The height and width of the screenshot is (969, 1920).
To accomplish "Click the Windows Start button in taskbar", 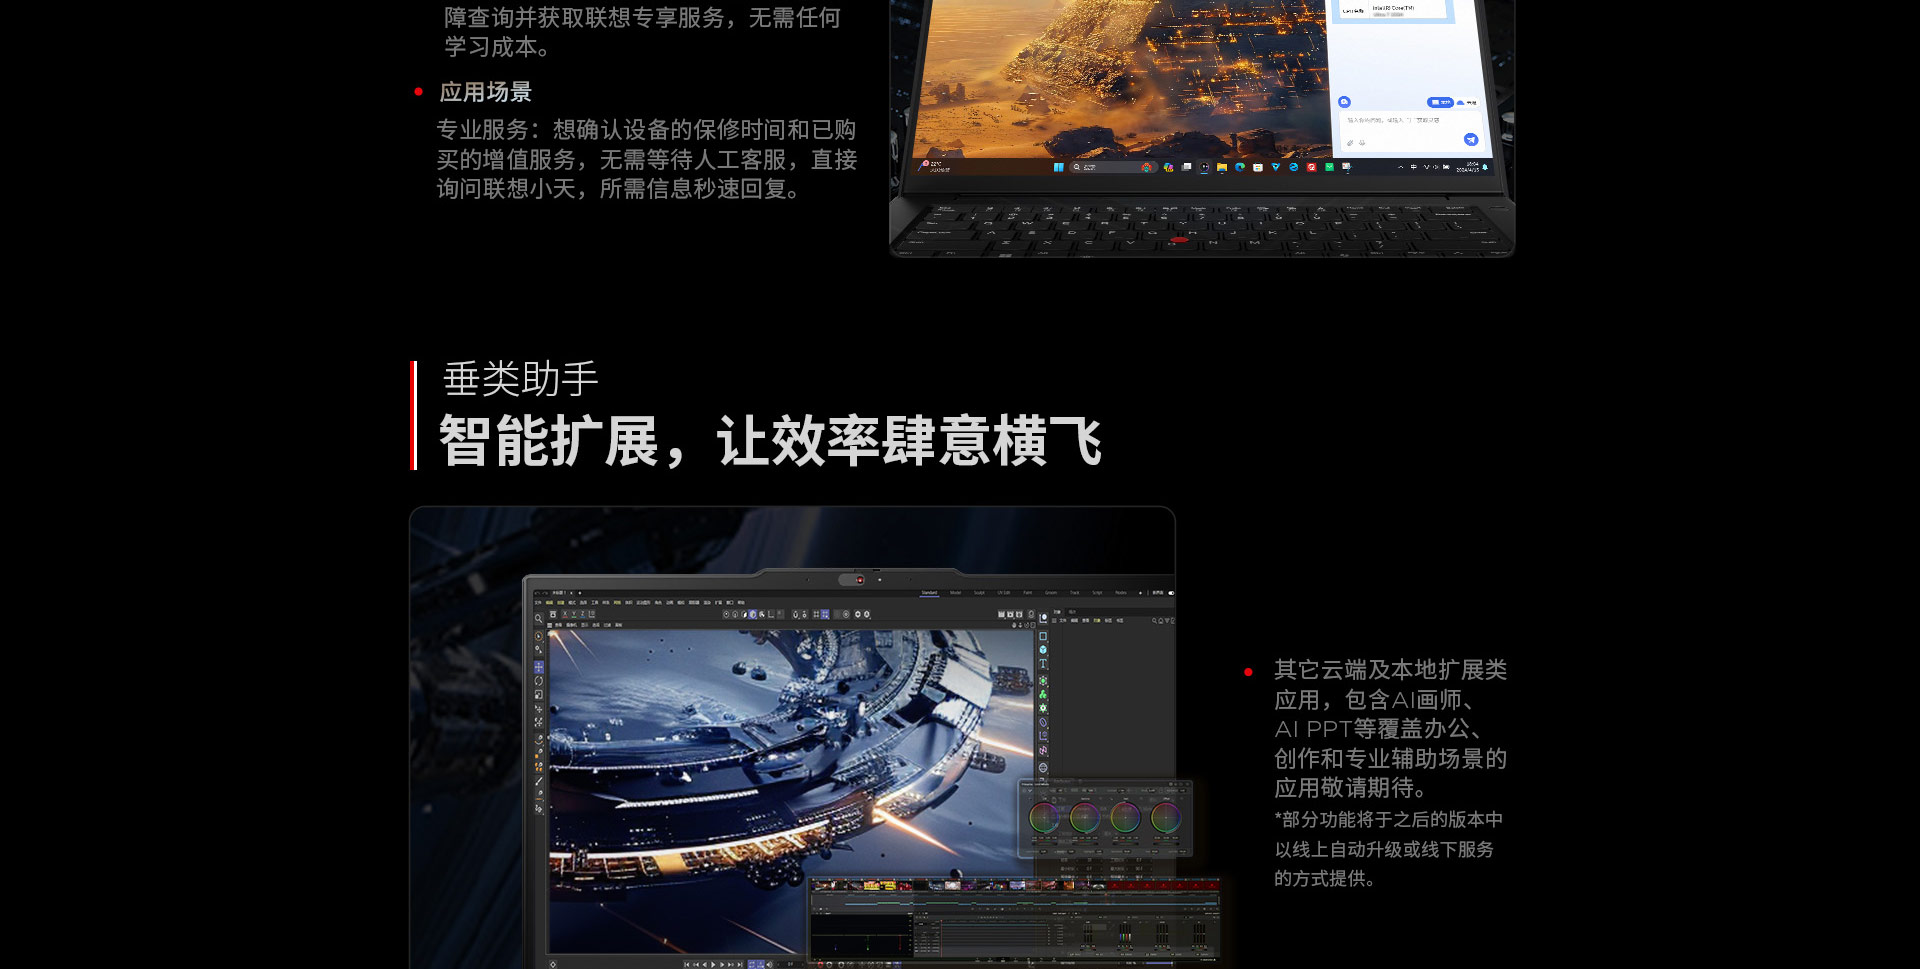I will pyautogui.click(x=1058, y=167).
